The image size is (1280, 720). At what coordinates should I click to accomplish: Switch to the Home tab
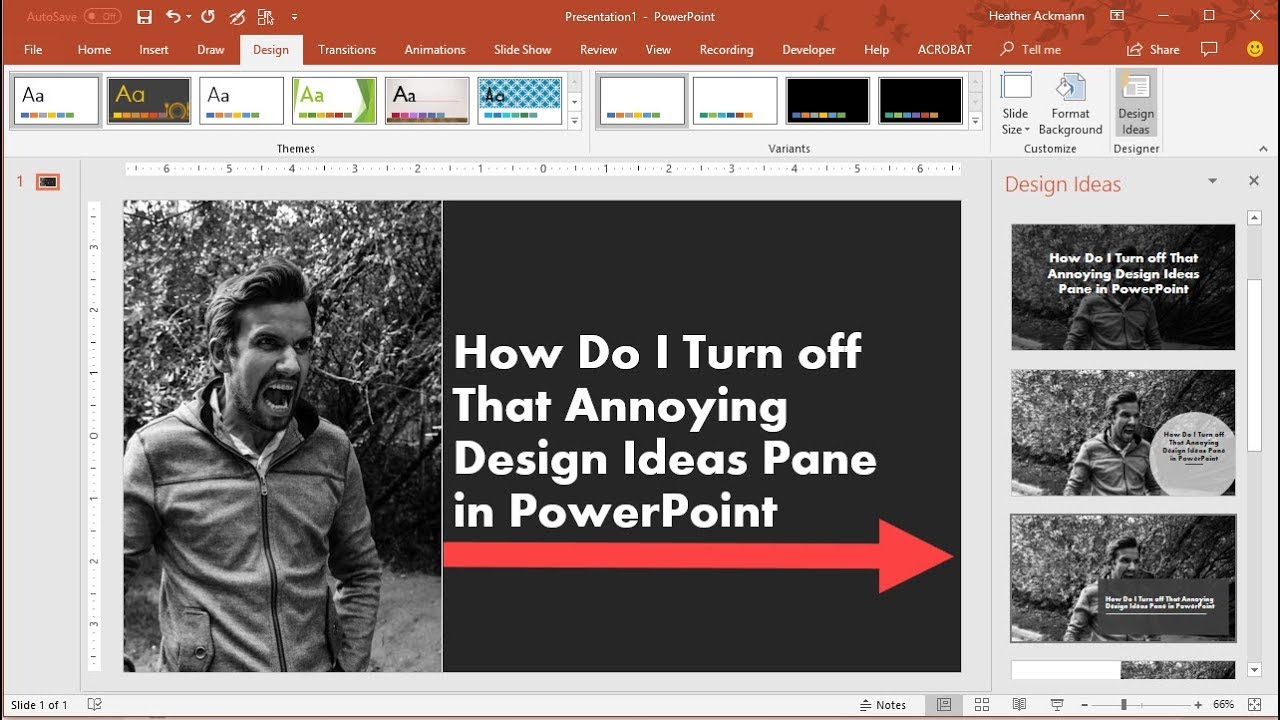pos(94,49)
